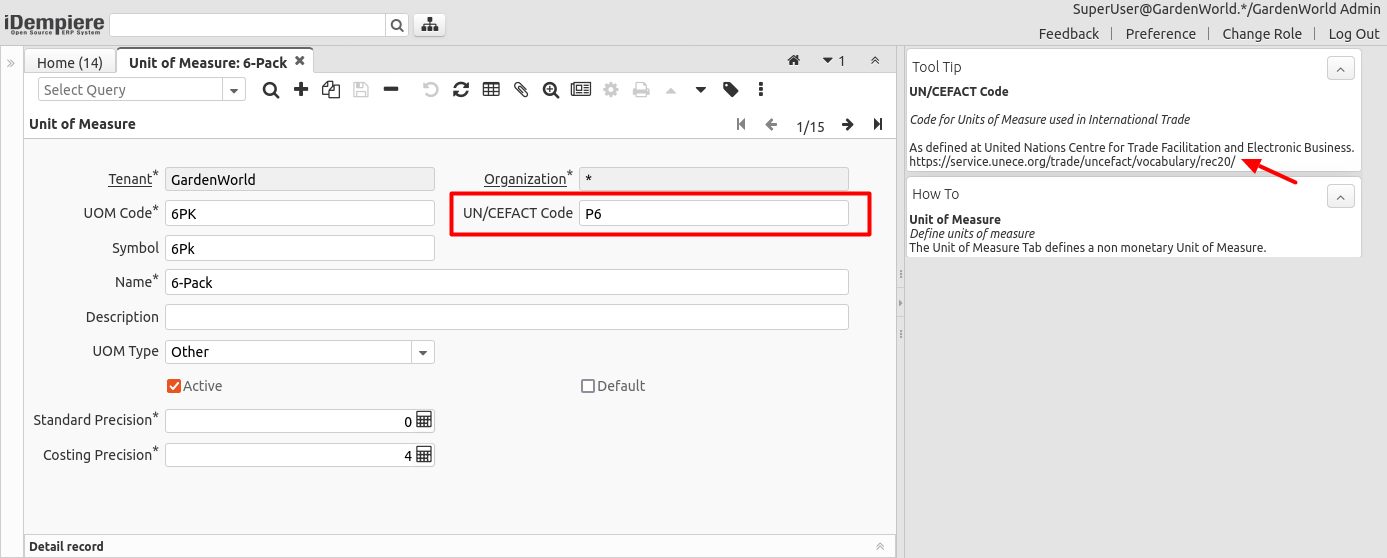The height and width of the screenshot is (558, 1387).
Task: Collapse the Tool Tip panel
Action: (1340, 68)
